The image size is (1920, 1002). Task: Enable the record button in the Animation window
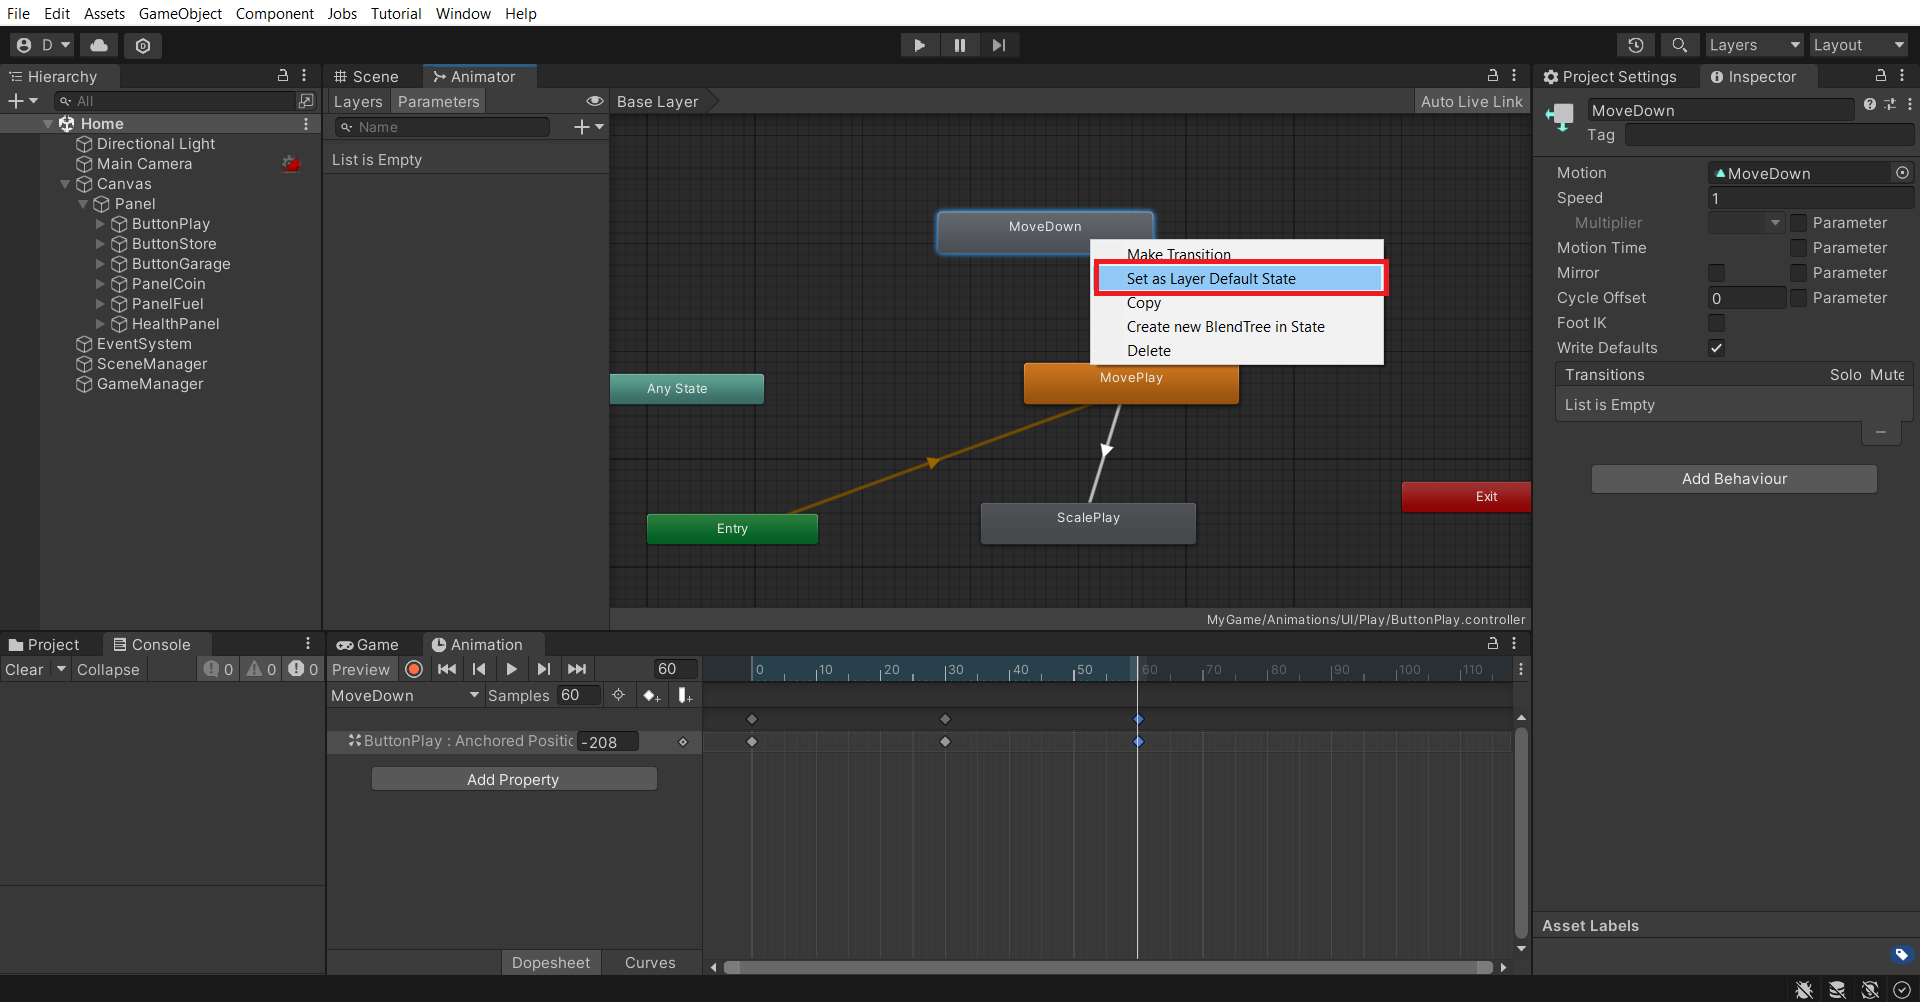(413, 669)
